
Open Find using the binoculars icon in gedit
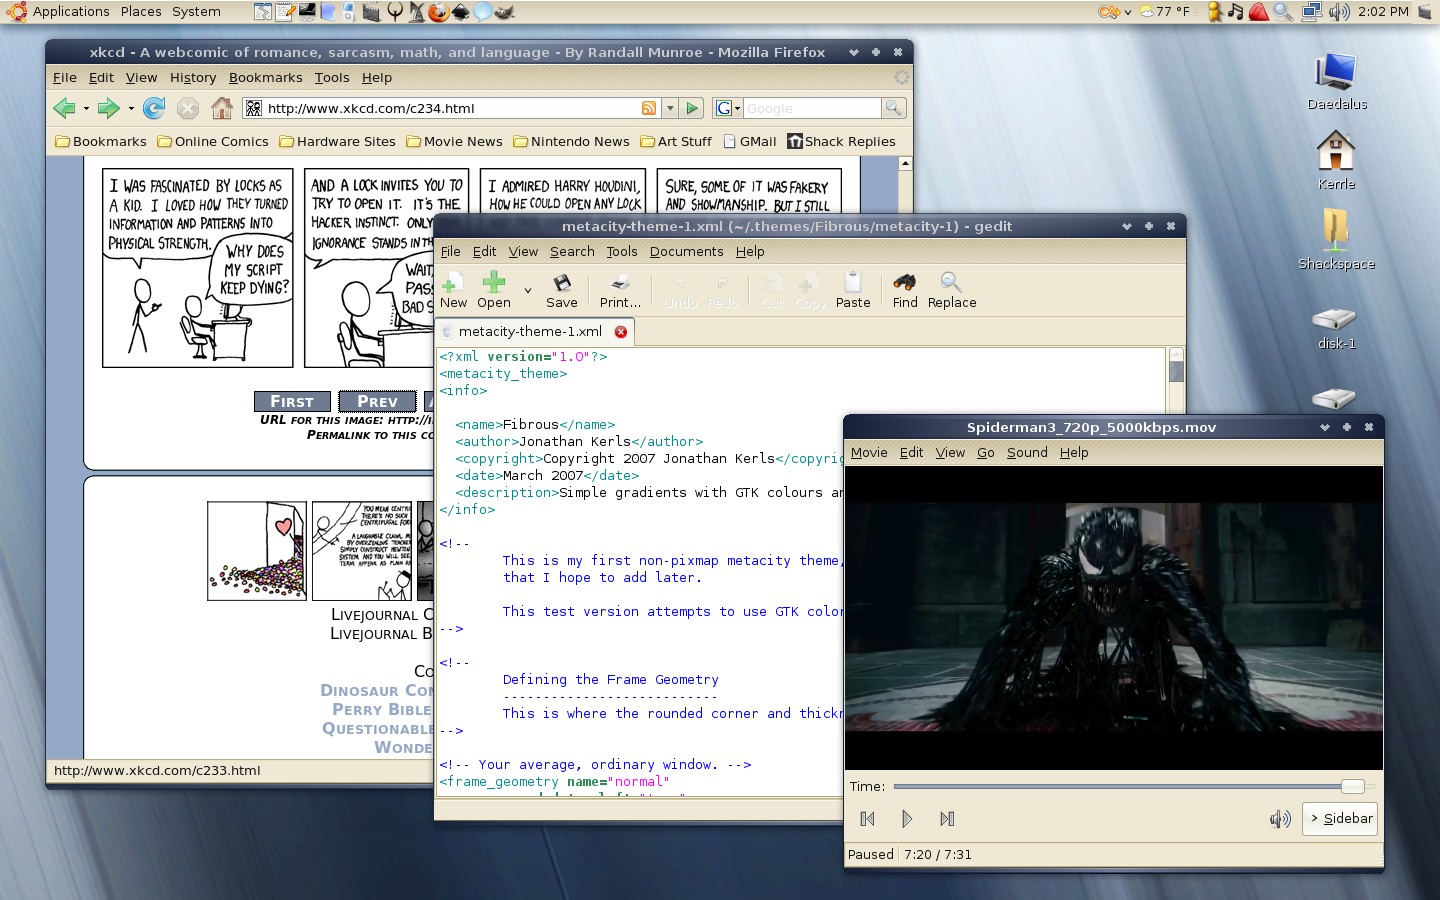click(905, 289)
